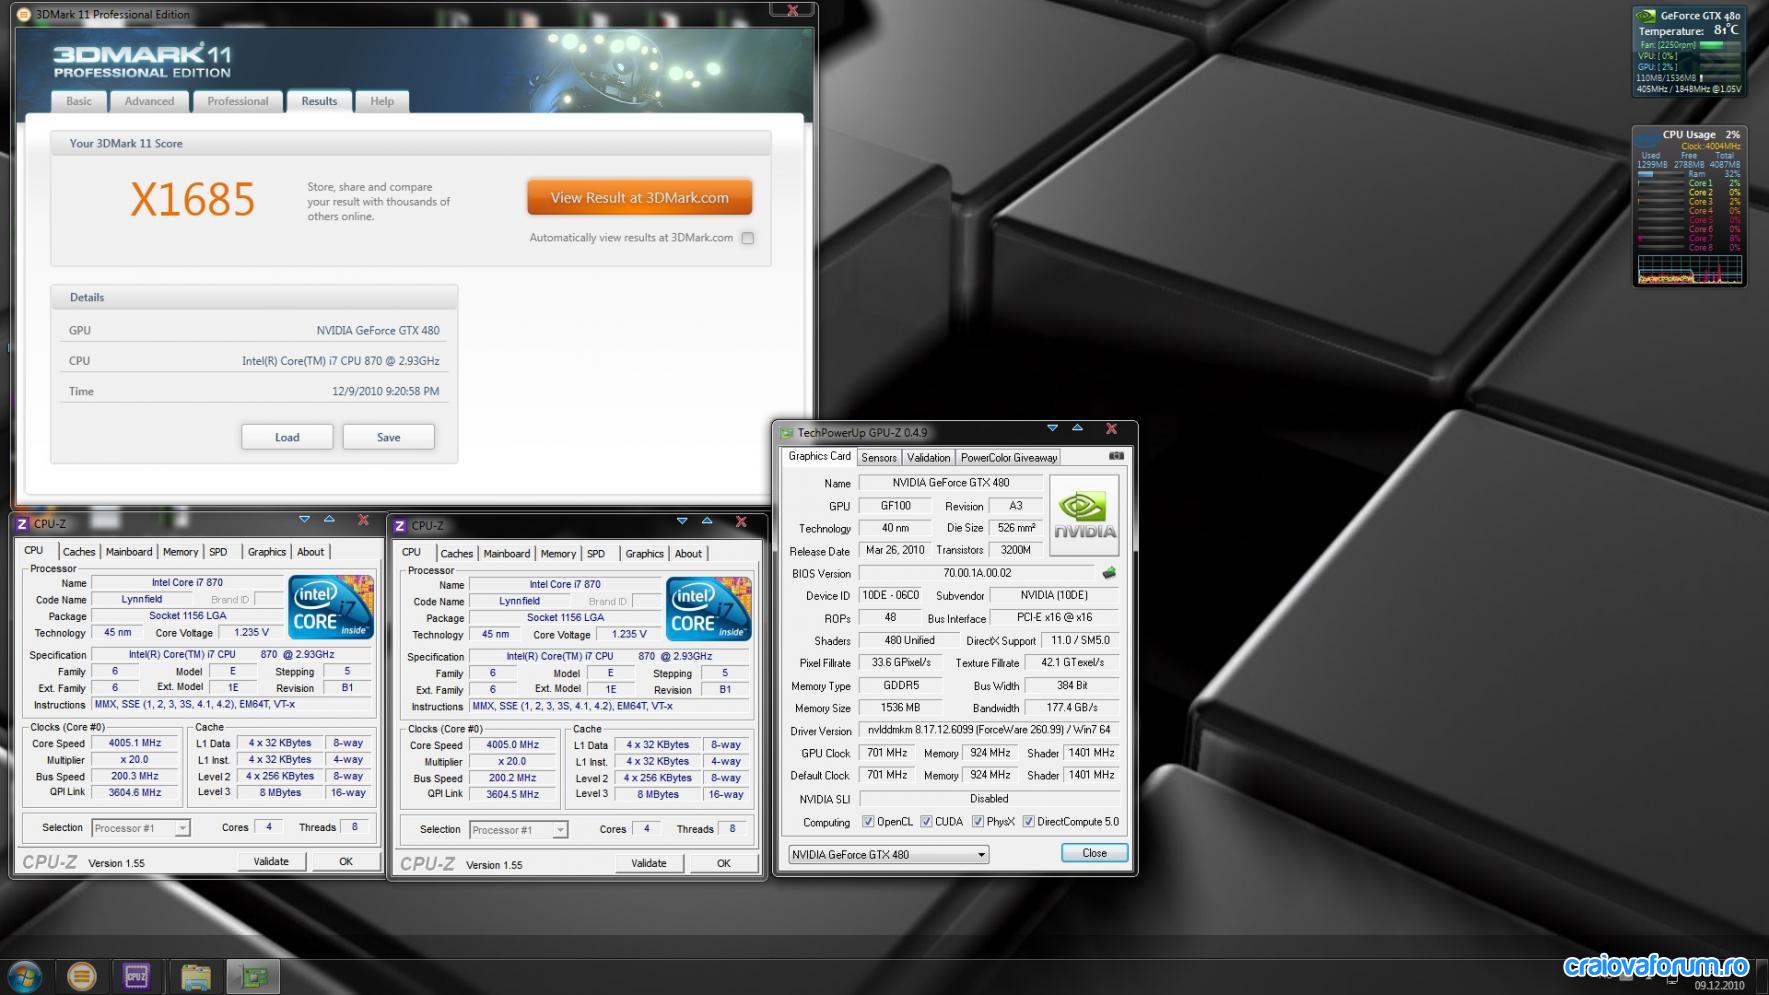Click the up arrow in GPU-Z title bar
Viewport: 1769px width, 995px height.
pos(1077,428)
